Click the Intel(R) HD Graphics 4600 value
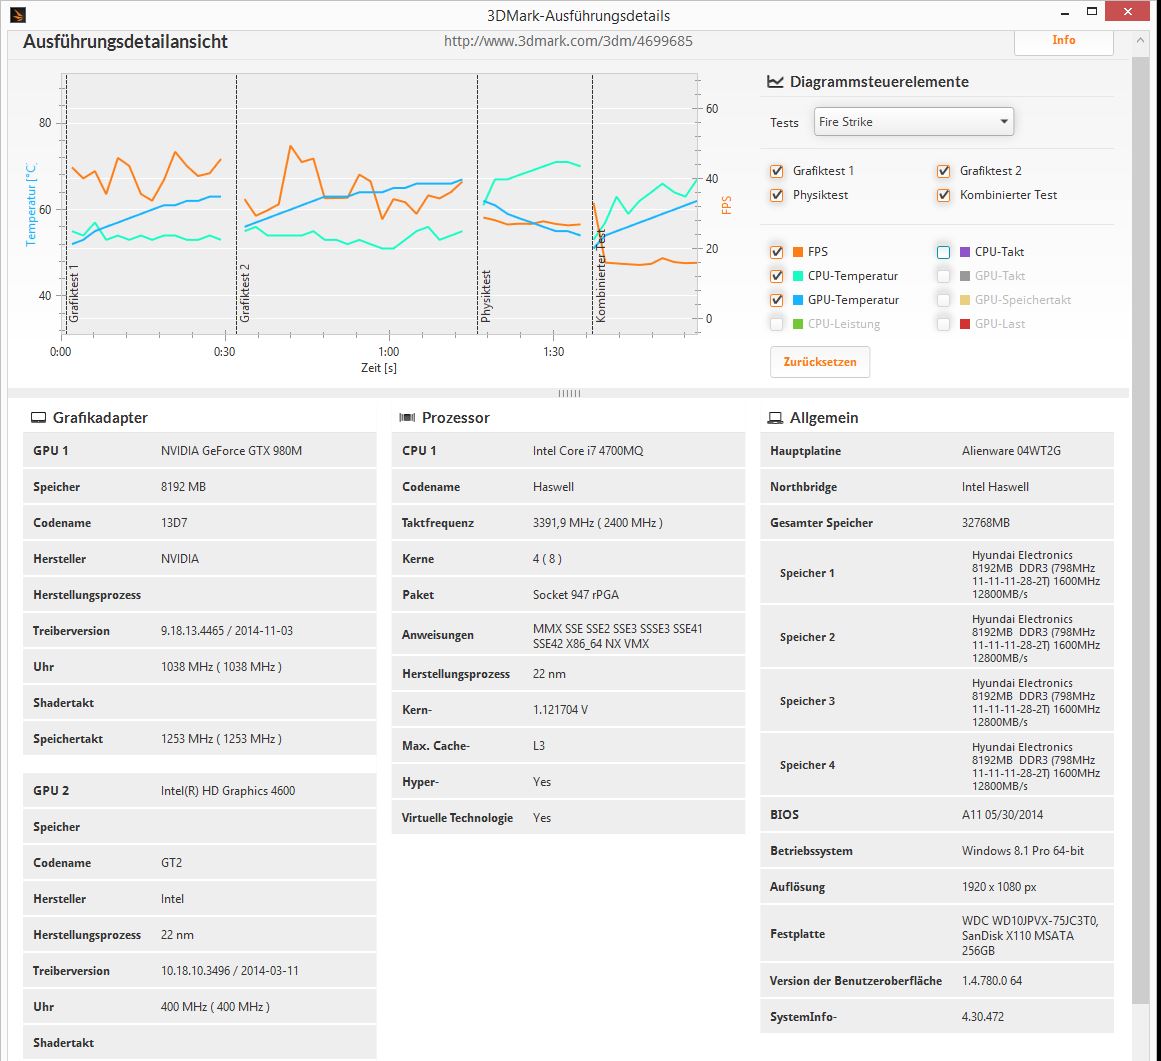Viewport: 1161px width, 1061px height. coord(228,791)
